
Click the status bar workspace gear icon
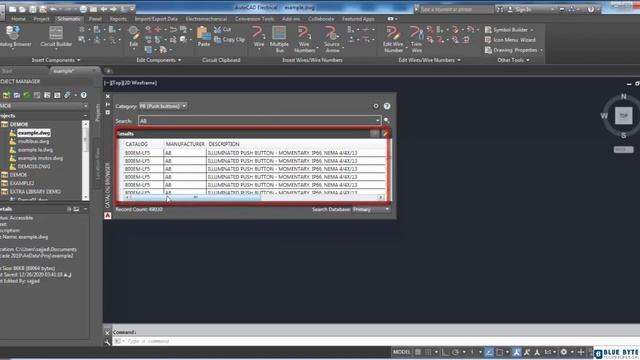pyautogui.click(x=564, y=352)
